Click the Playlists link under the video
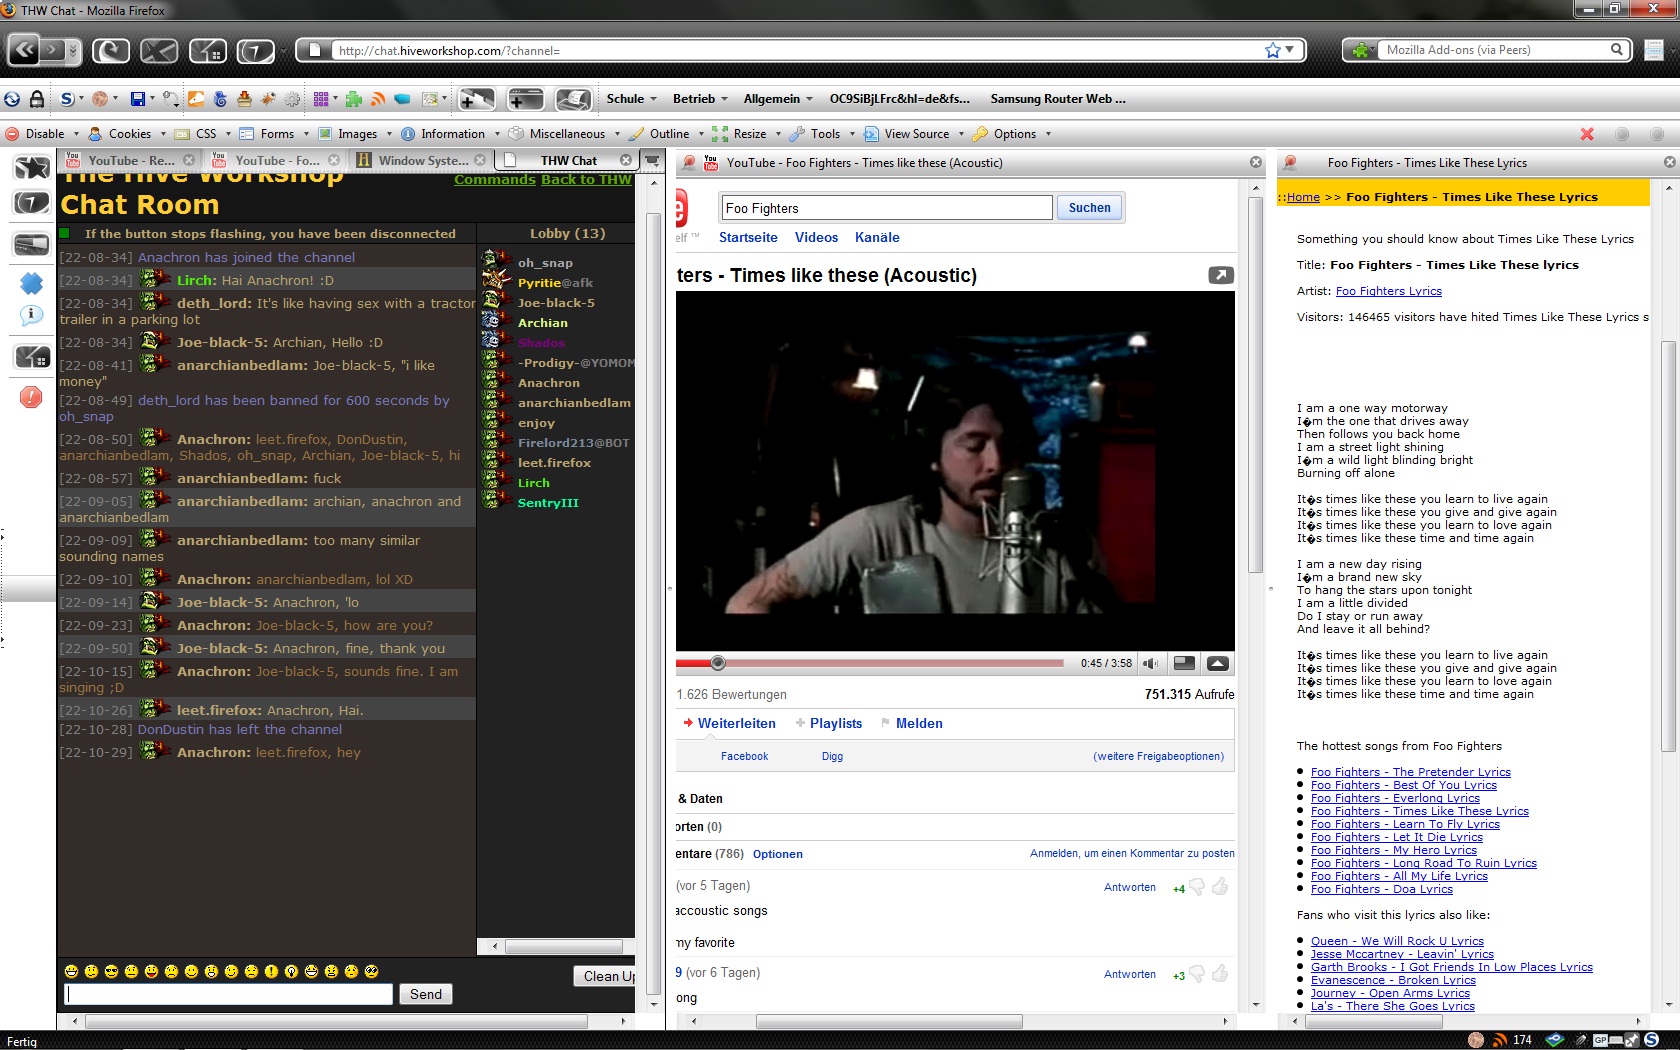This screenshot has height=1050, width=1680. point(835,723)
